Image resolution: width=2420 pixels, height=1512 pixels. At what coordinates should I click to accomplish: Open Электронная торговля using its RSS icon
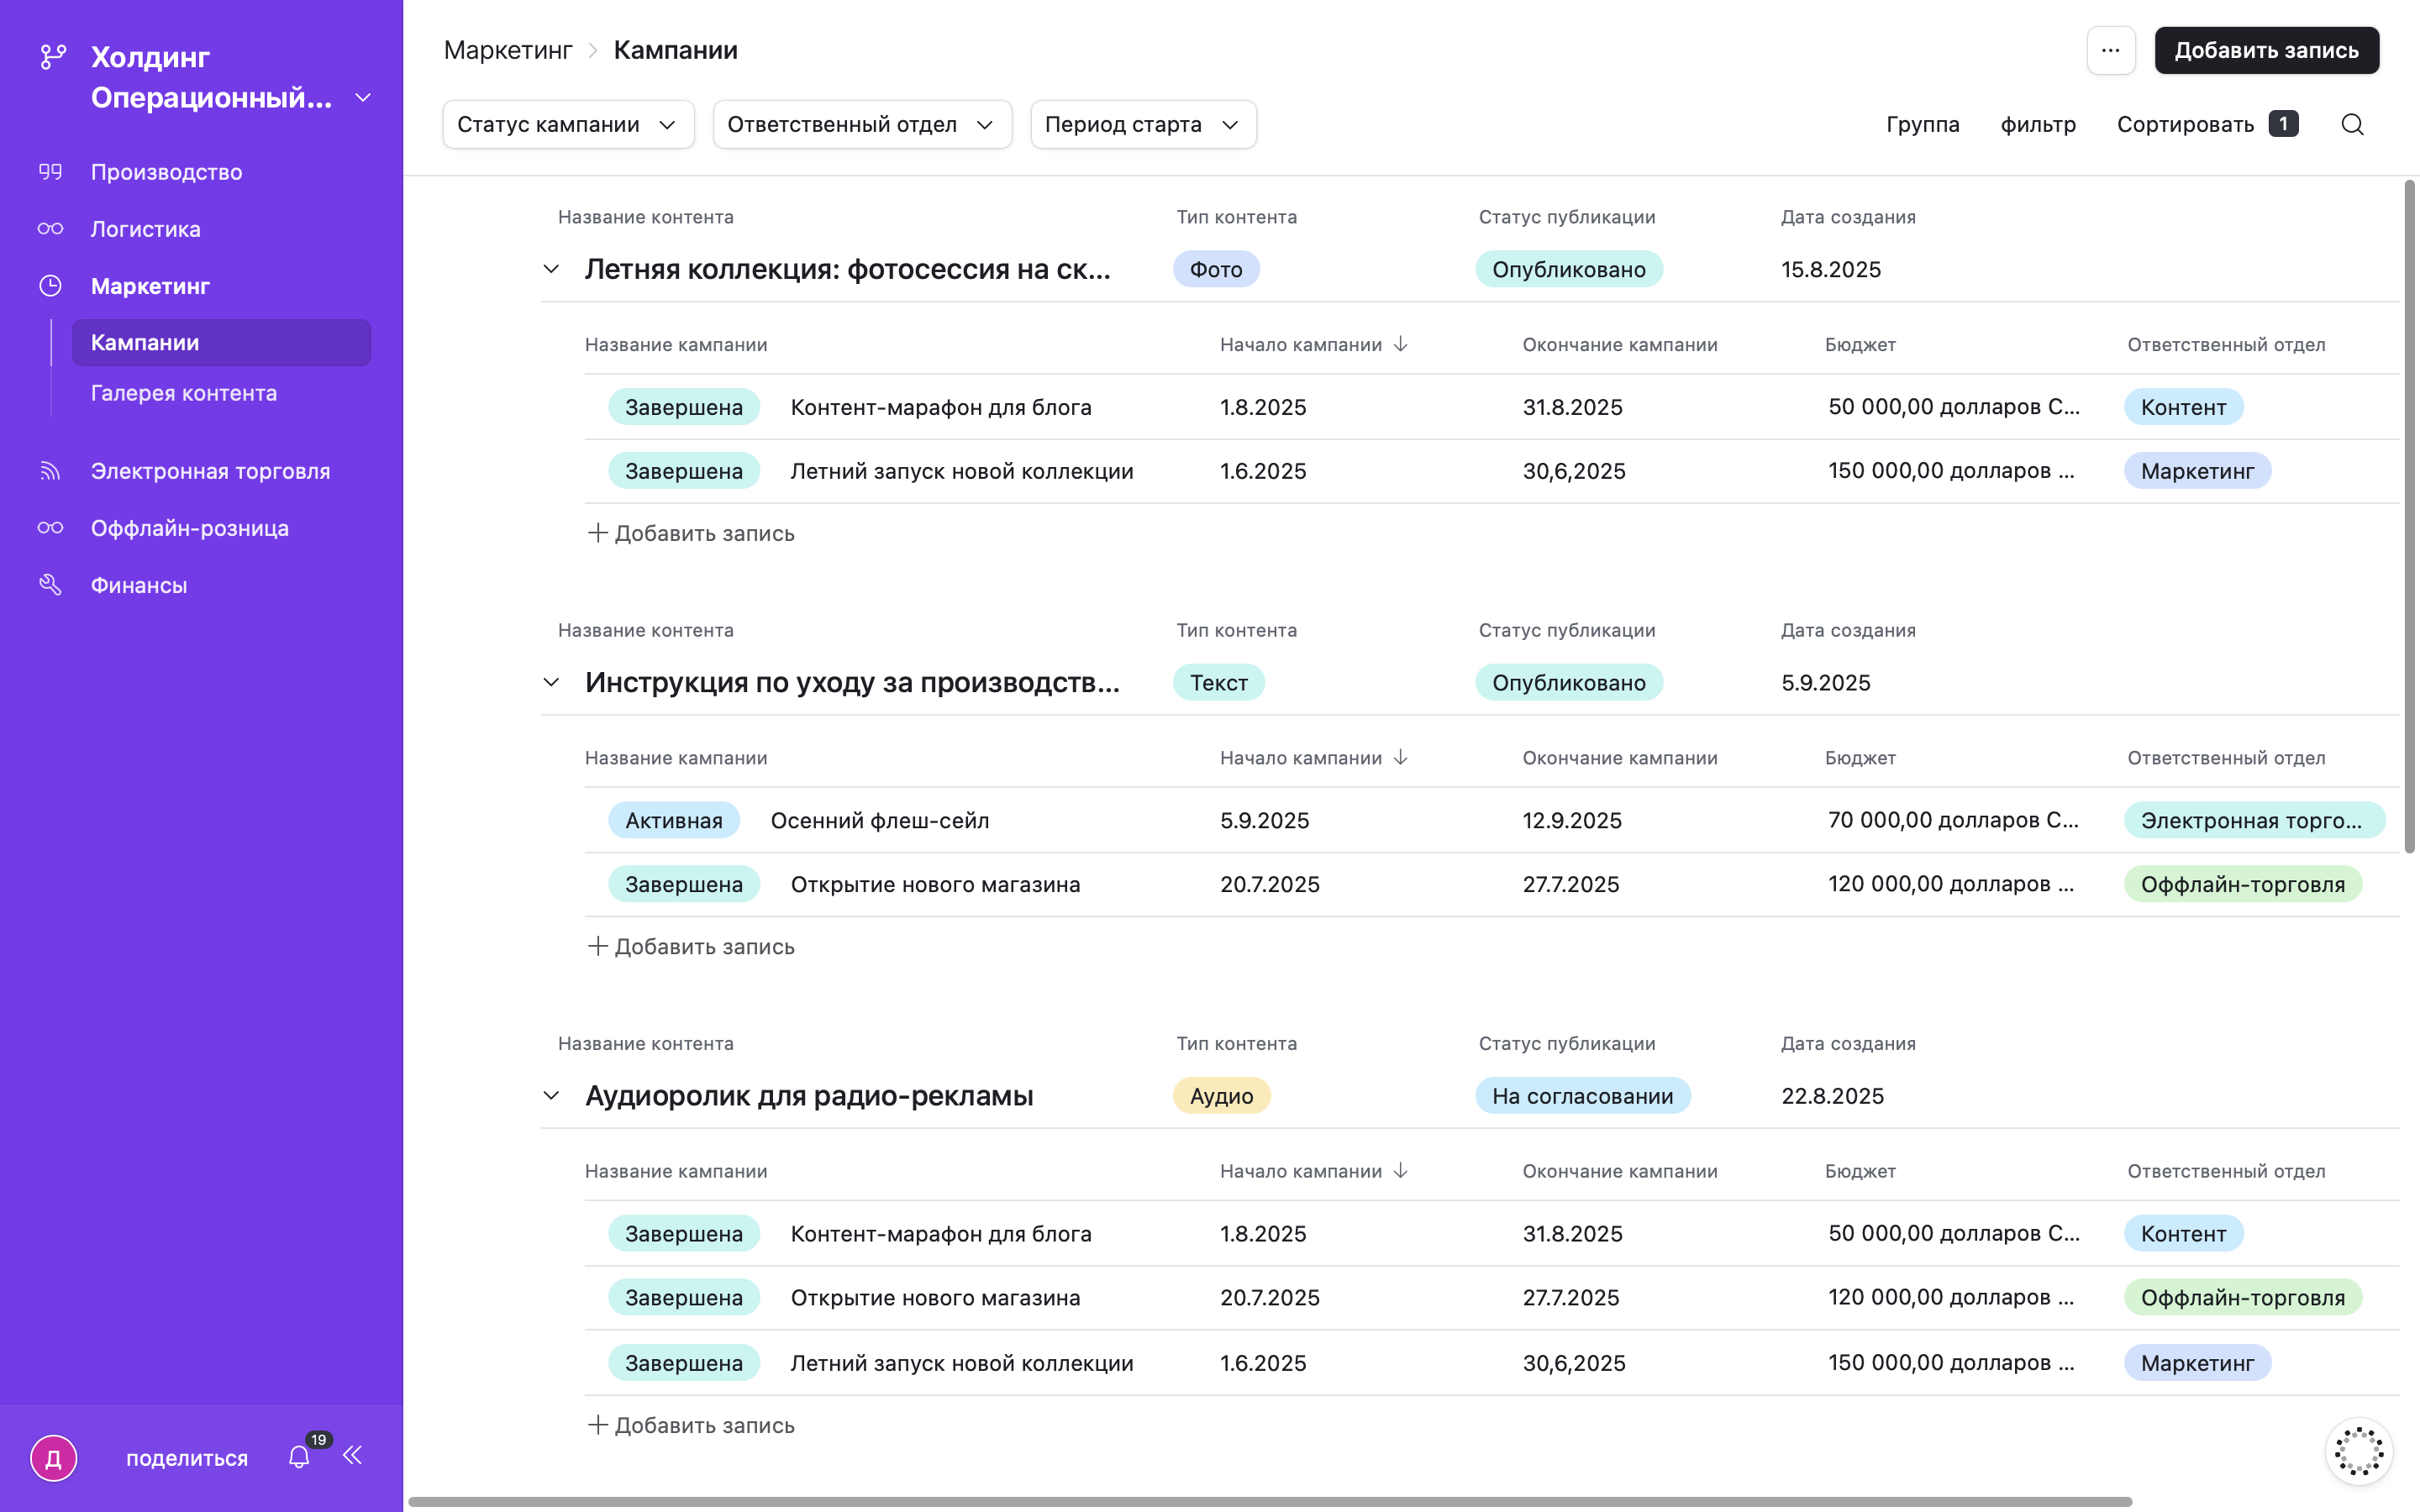pyautogui.click(x=51, y=470)
